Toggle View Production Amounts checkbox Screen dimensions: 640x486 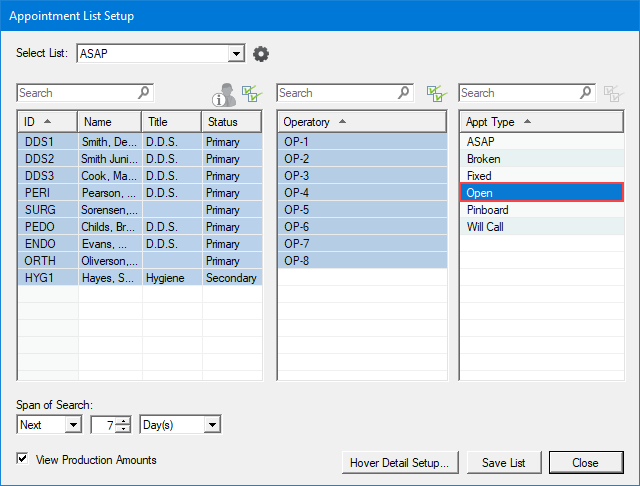pyautogui.click(x=23, y=460)
